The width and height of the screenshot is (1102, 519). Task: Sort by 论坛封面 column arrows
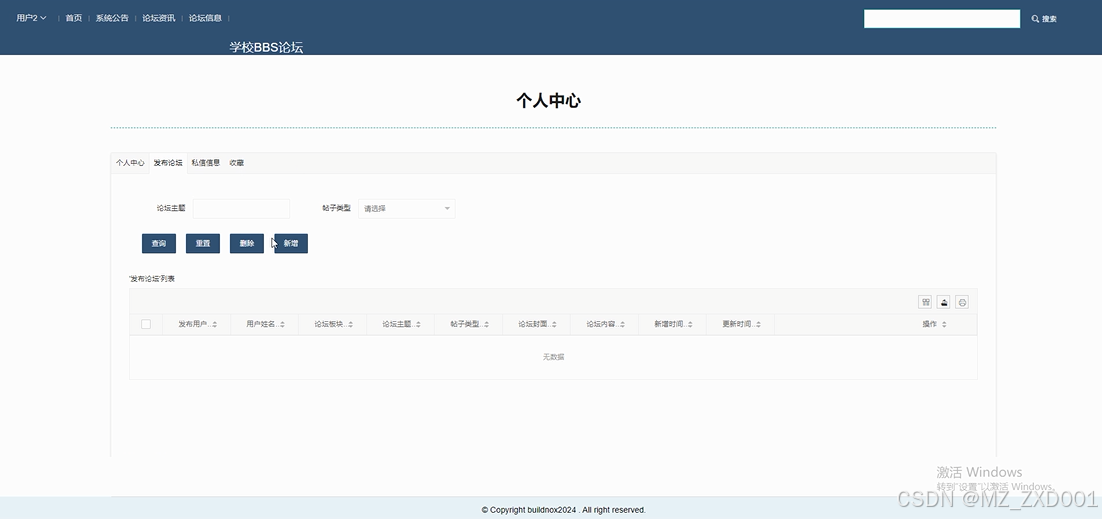tap(555, 324)
